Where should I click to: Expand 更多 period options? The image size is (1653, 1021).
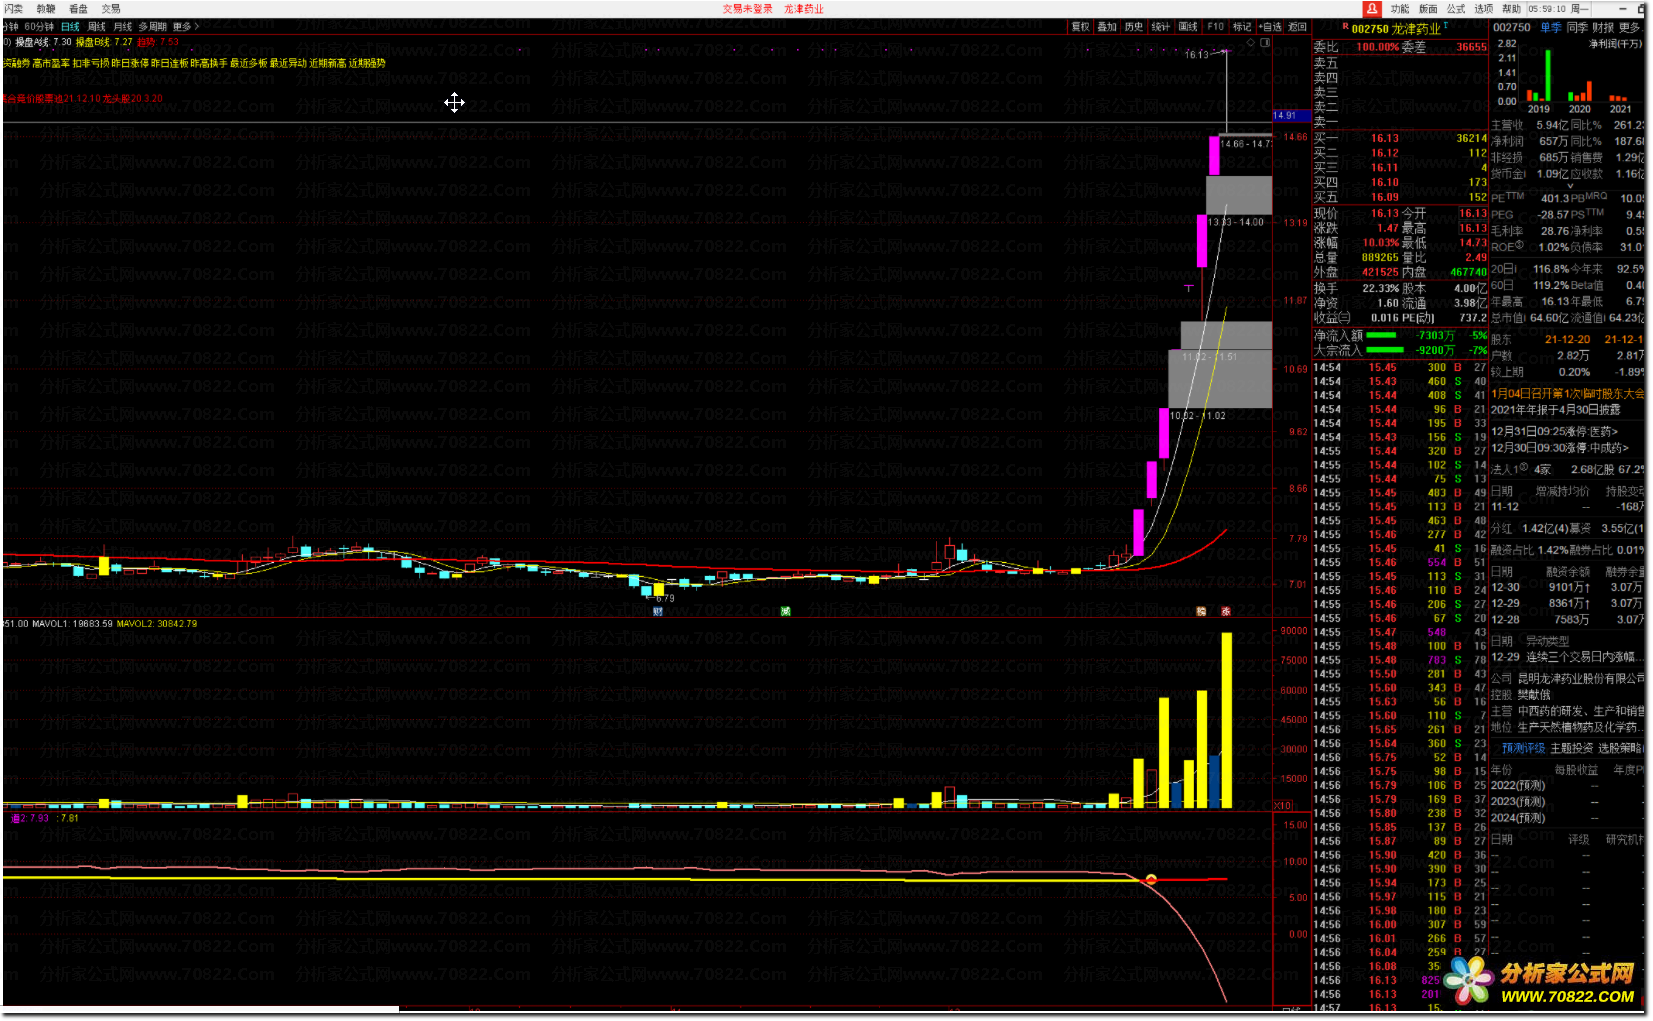184,26
